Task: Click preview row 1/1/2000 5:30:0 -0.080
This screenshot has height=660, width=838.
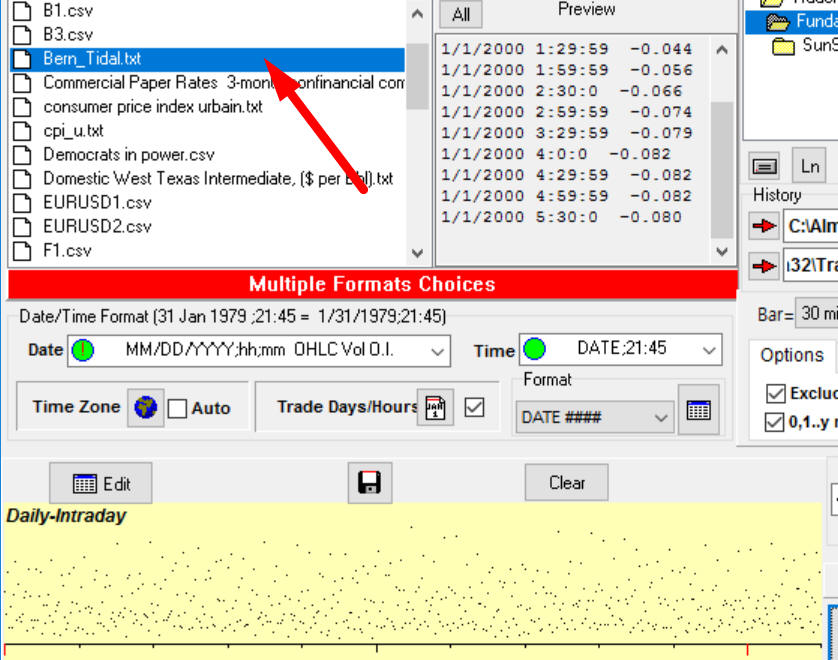Action: (561, 218)
